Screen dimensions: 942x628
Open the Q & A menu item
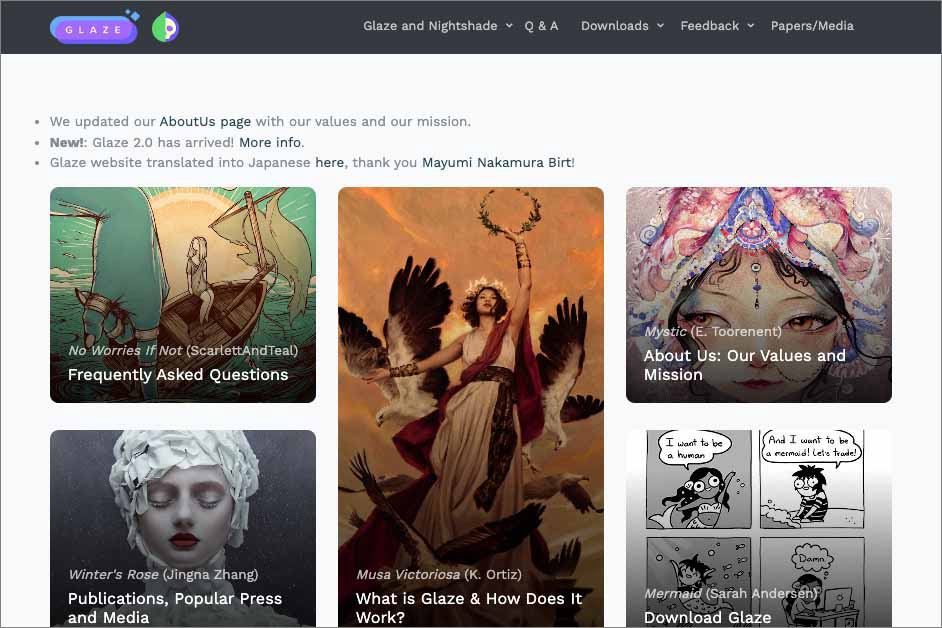pos(541,26)
